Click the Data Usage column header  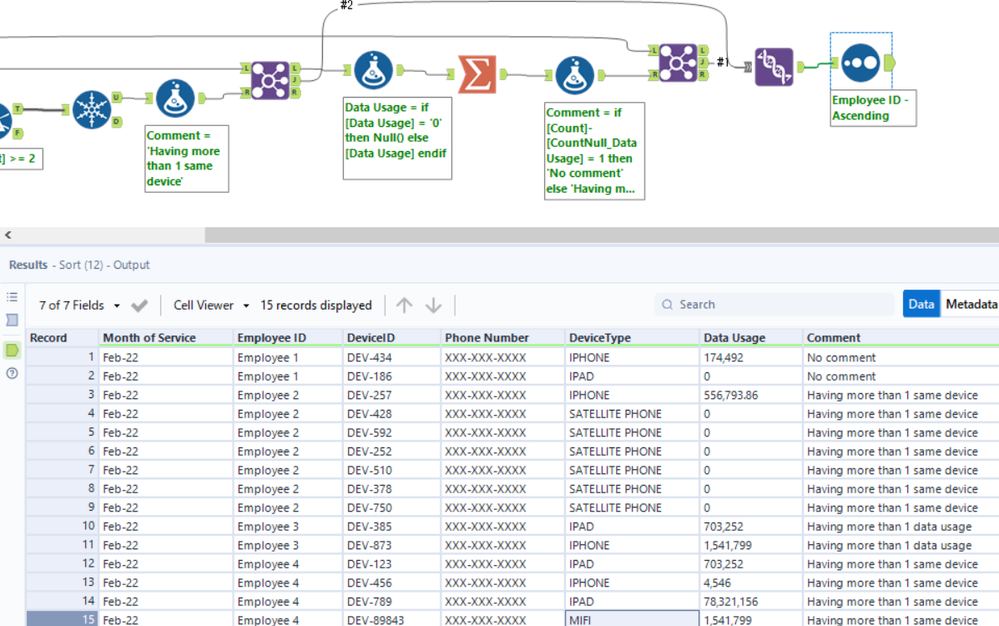click(x=734, y=338)
